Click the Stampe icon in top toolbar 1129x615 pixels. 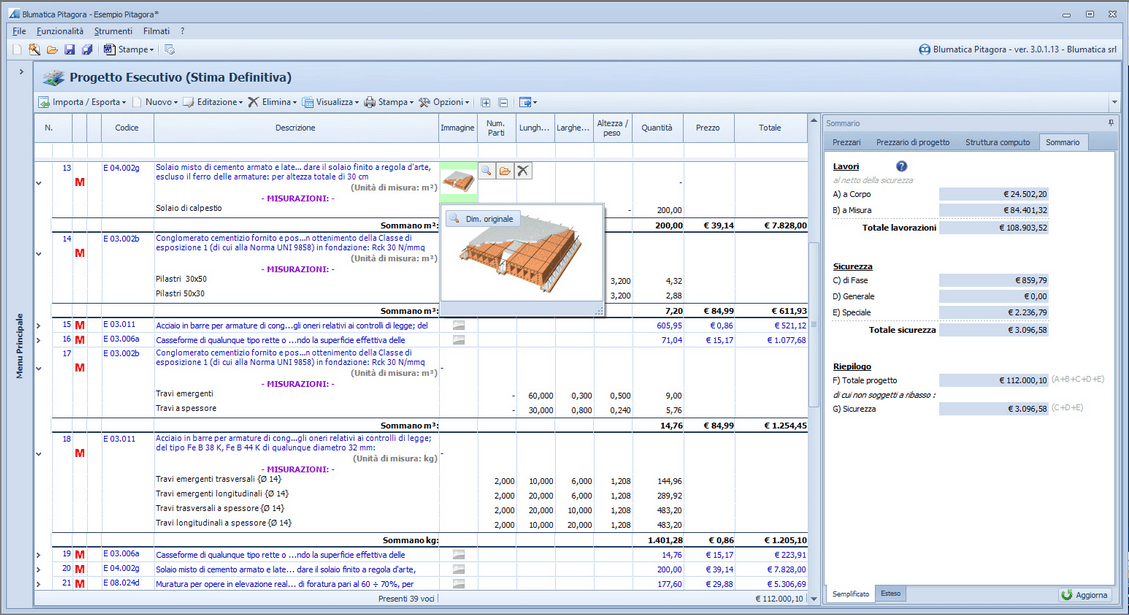point(109,50)
